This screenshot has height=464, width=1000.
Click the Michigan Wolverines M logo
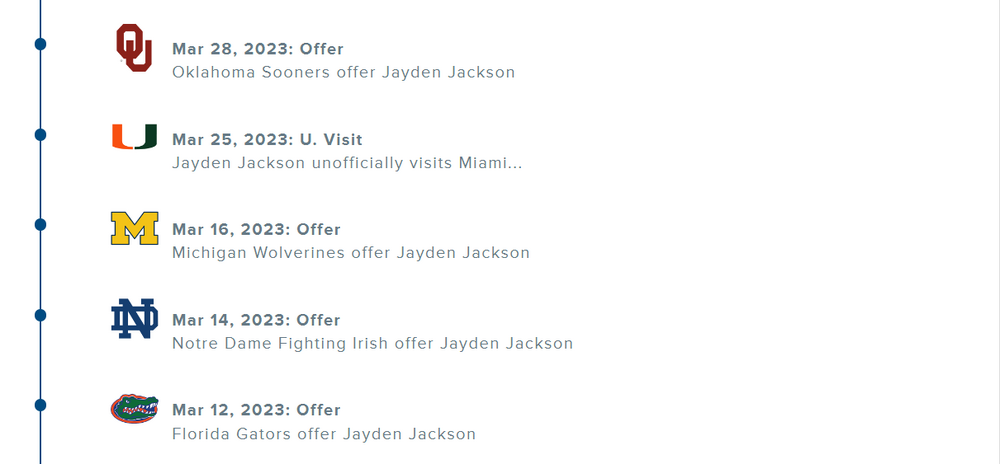coord(134,228)
